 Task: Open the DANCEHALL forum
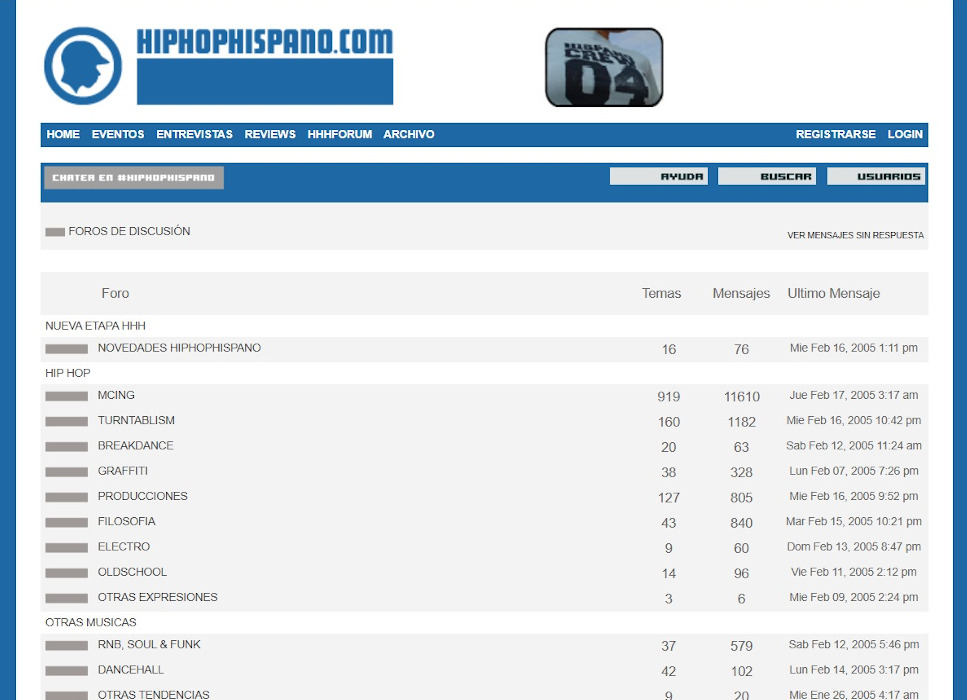pos(131,670)
